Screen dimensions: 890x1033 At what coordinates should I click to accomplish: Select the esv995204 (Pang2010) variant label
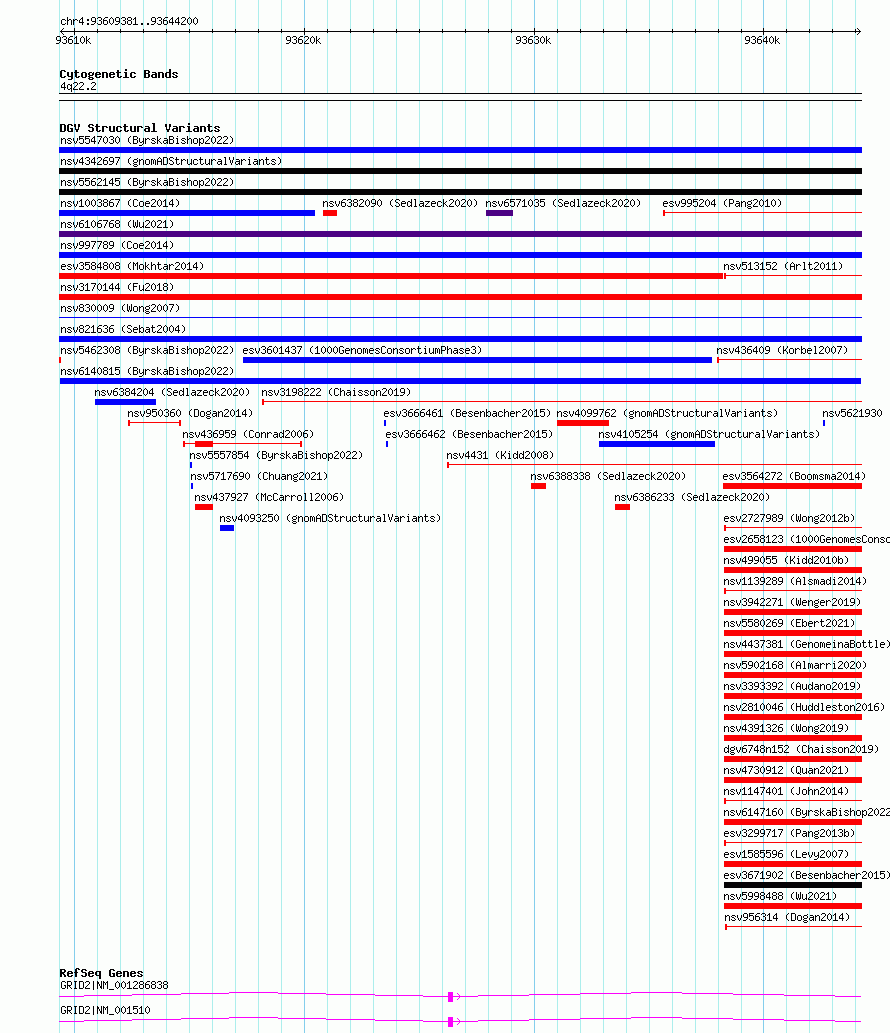click(x=722, y=204)
